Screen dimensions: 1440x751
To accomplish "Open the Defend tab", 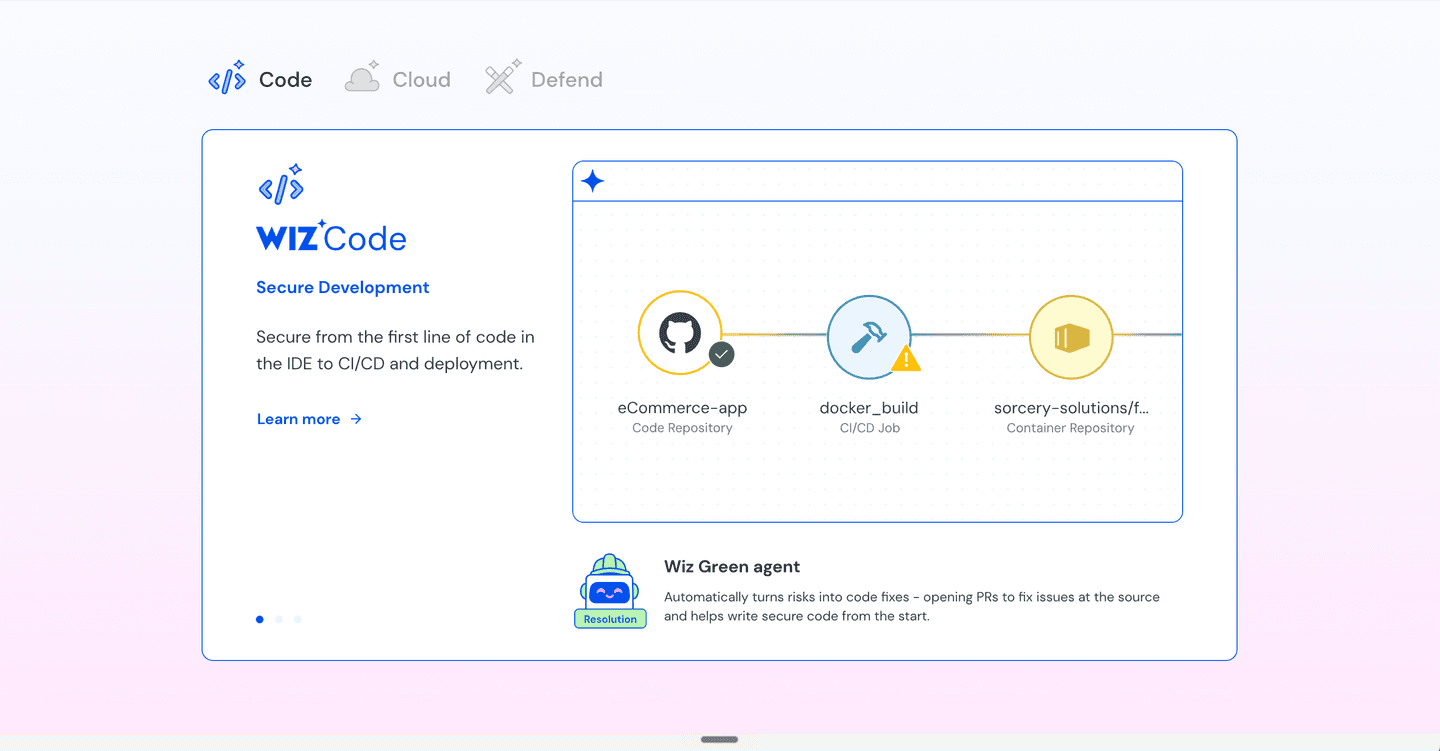I will (544, 79).
